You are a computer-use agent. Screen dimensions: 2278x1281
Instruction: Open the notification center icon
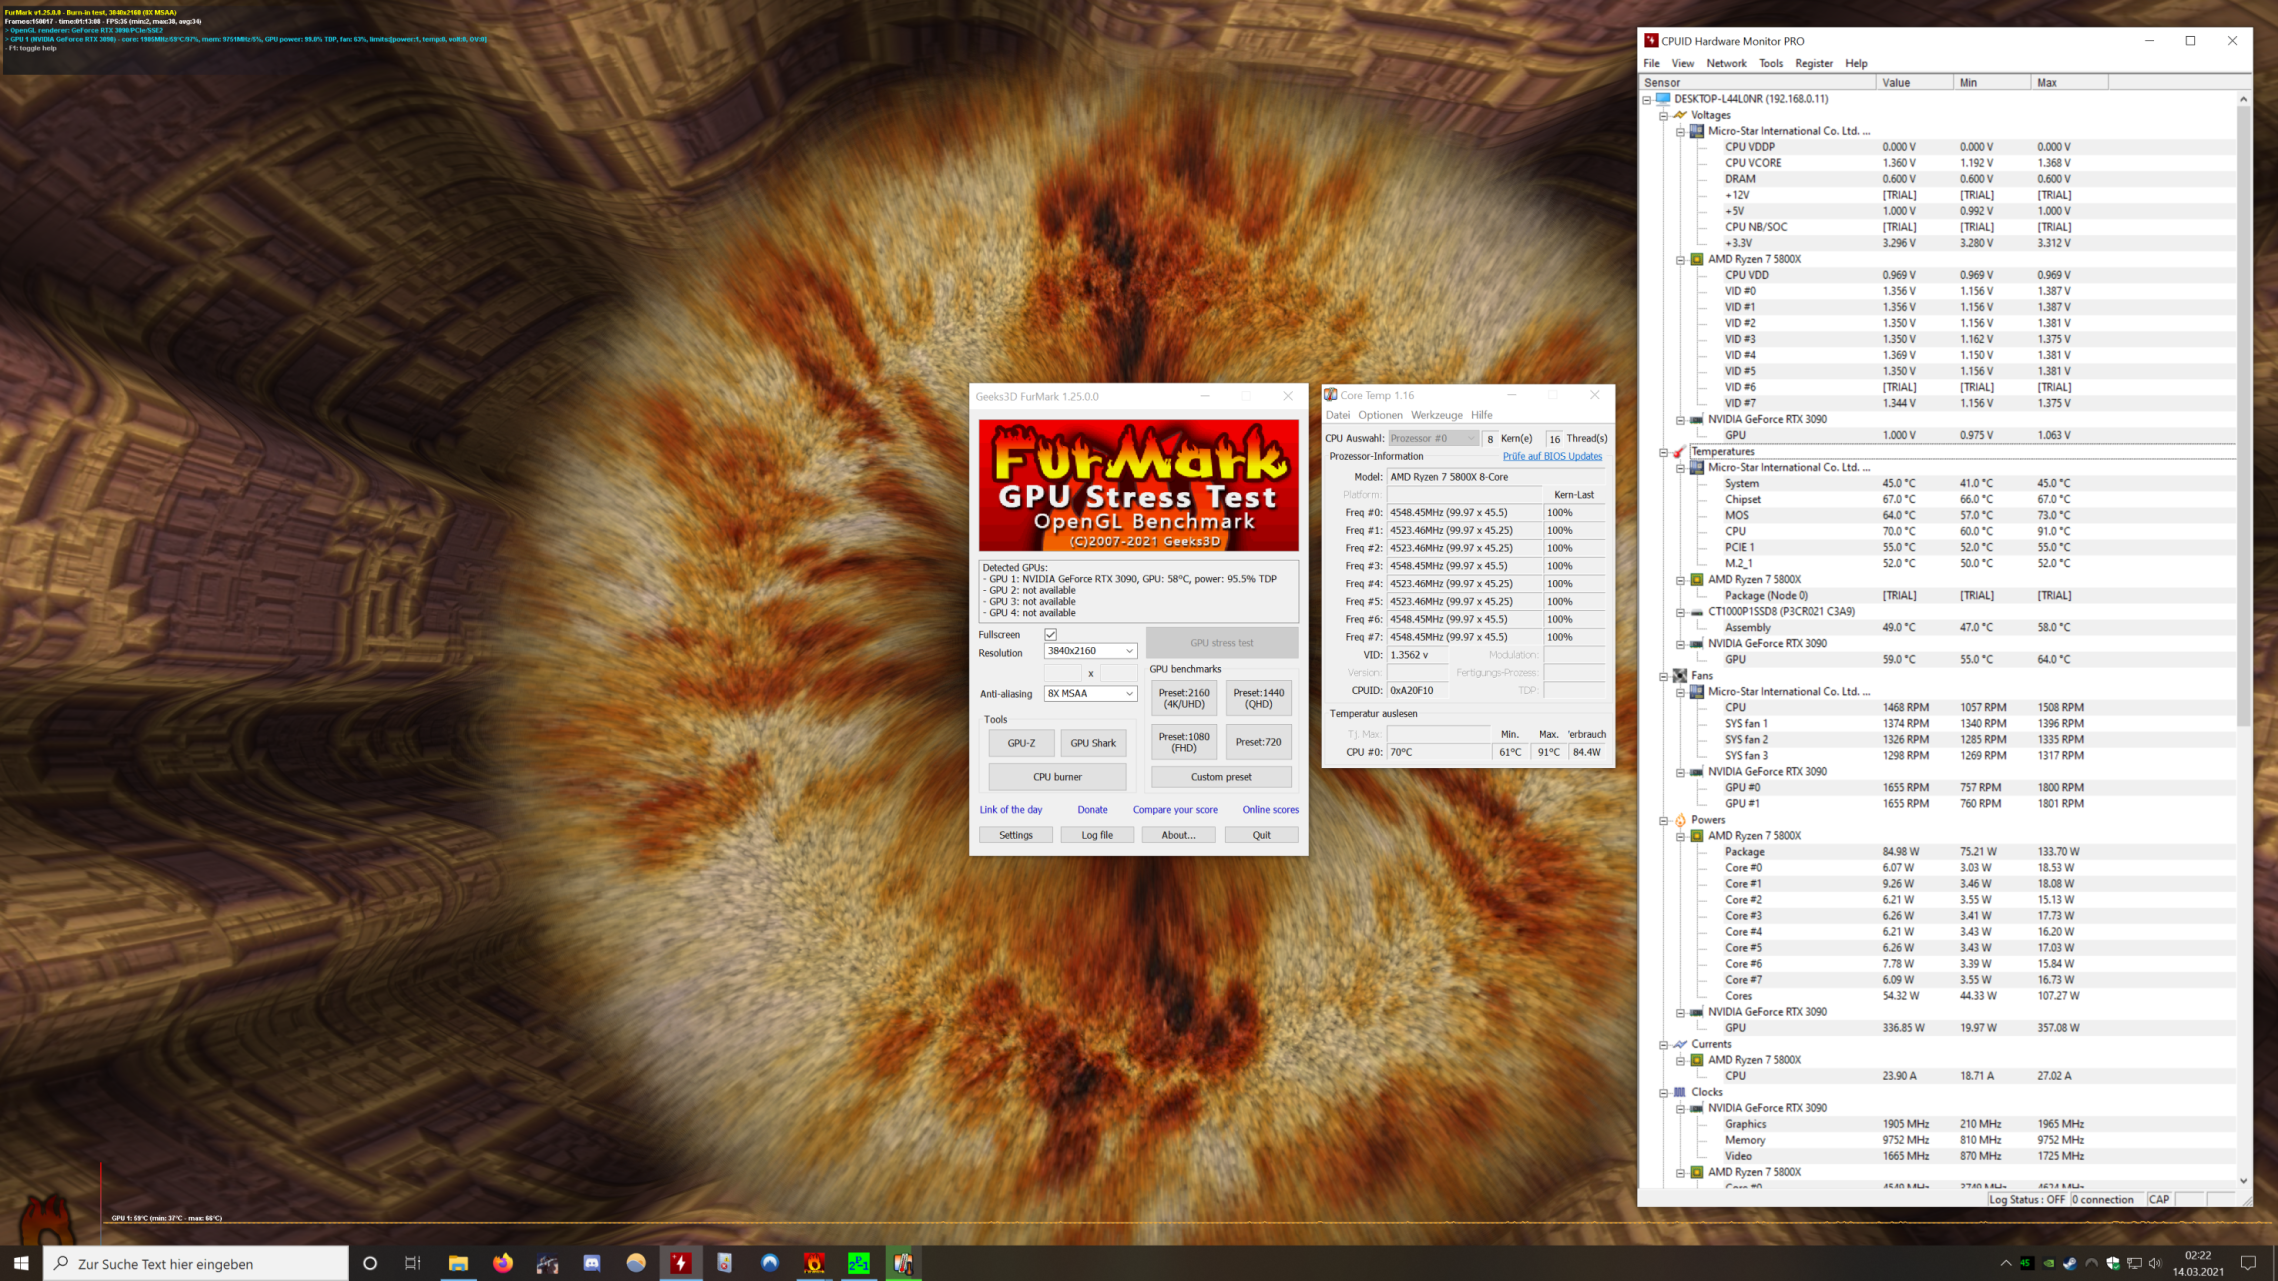tap(2248, 1263)
